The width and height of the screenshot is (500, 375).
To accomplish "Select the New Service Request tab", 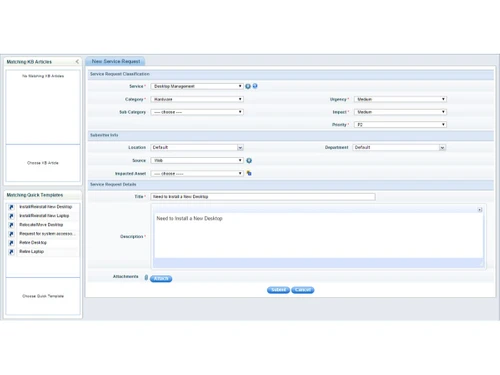I will pyautogui.click(x=115, y=61).
